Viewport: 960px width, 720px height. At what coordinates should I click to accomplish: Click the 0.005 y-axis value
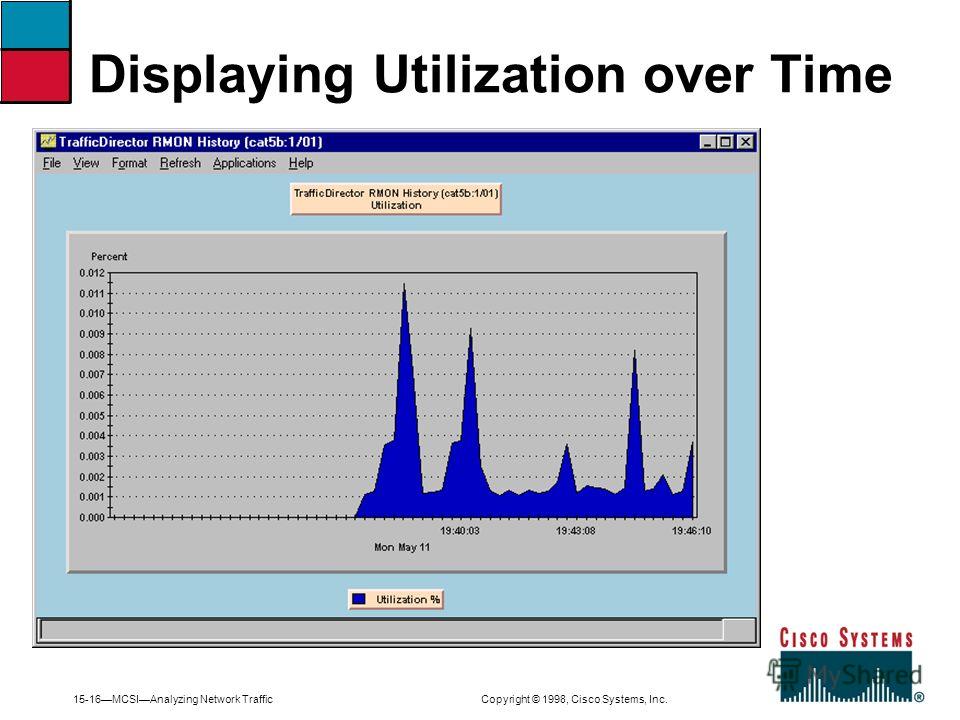point(92,416)
